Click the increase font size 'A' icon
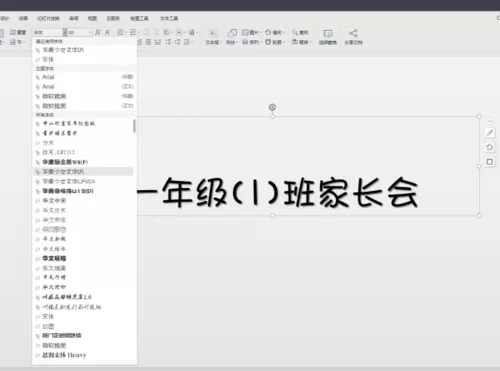 [x=98, y=32]
